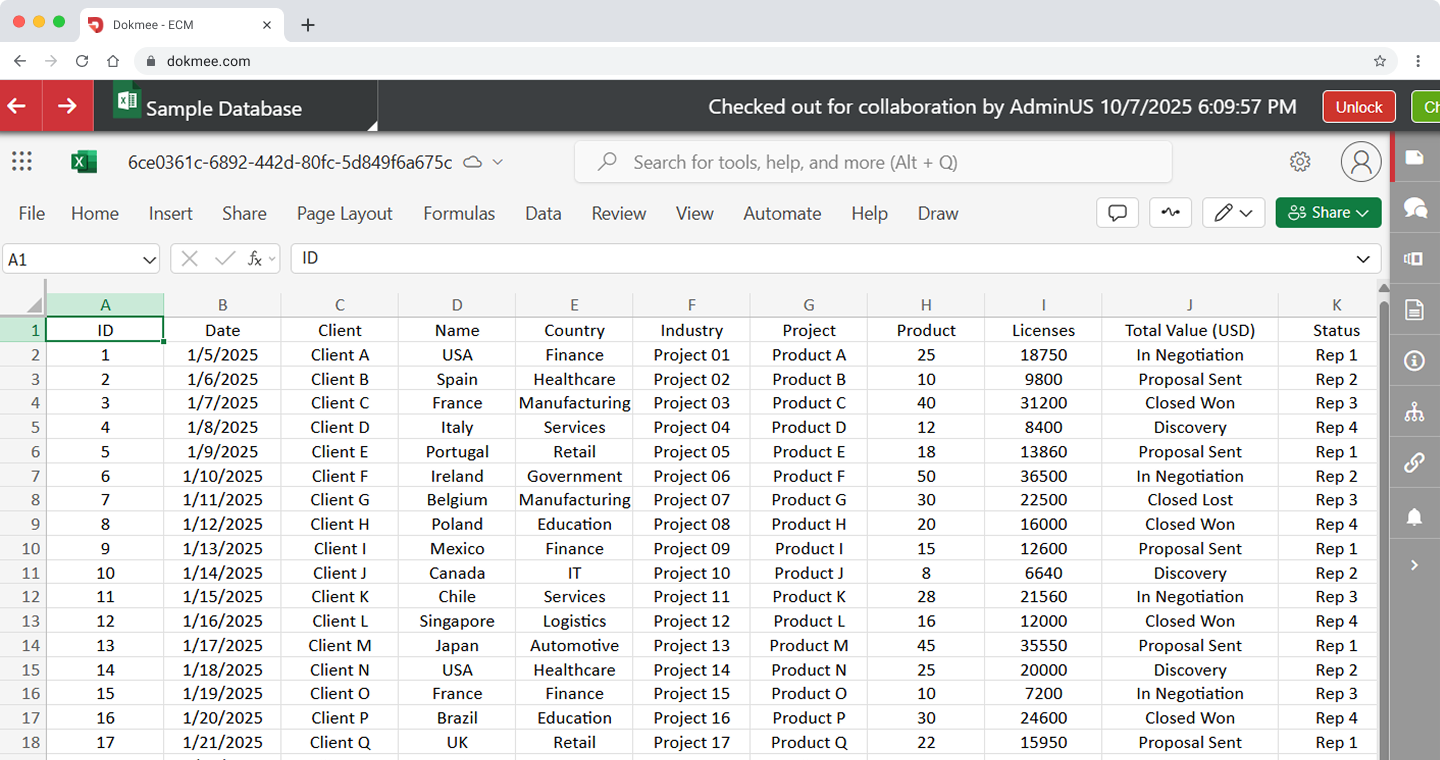1440x760 pixels.
Task: Open the Formulas tab
Action: (x=459, y=213)
